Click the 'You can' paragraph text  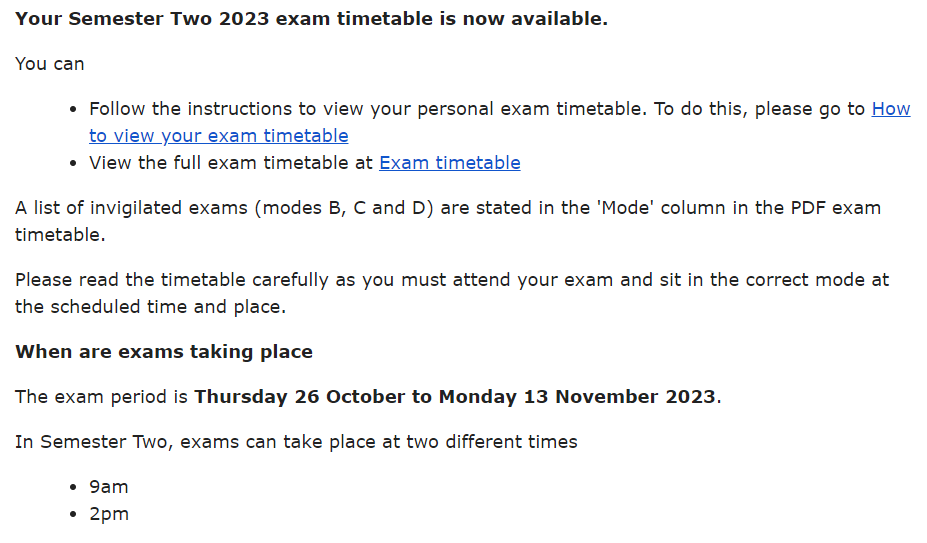(x=50, y=64)
